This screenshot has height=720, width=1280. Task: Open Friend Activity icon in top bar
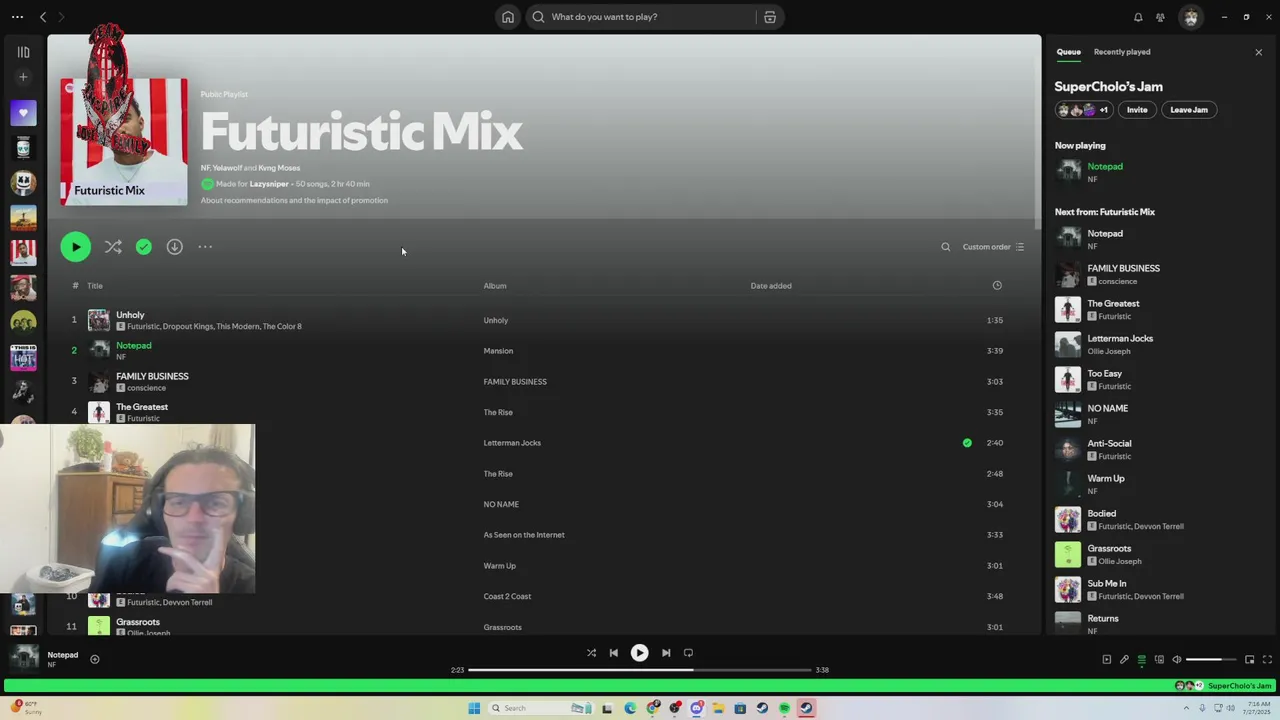[1160, 17]
